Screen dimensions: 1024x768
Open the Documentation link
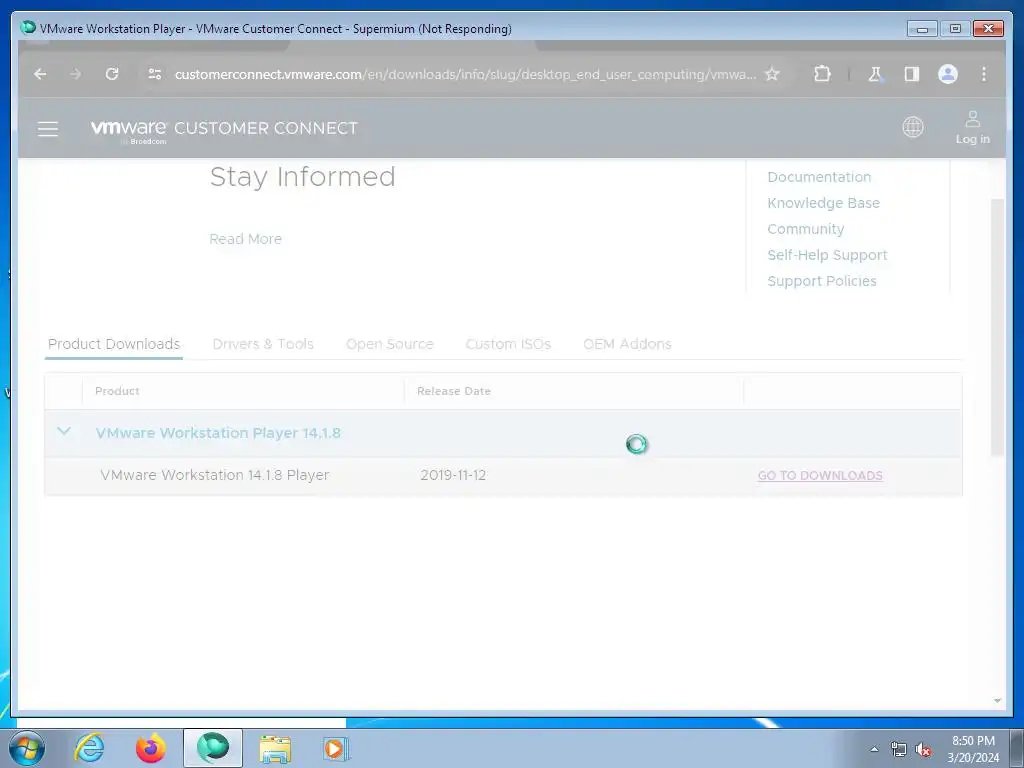tap(819, 177)
